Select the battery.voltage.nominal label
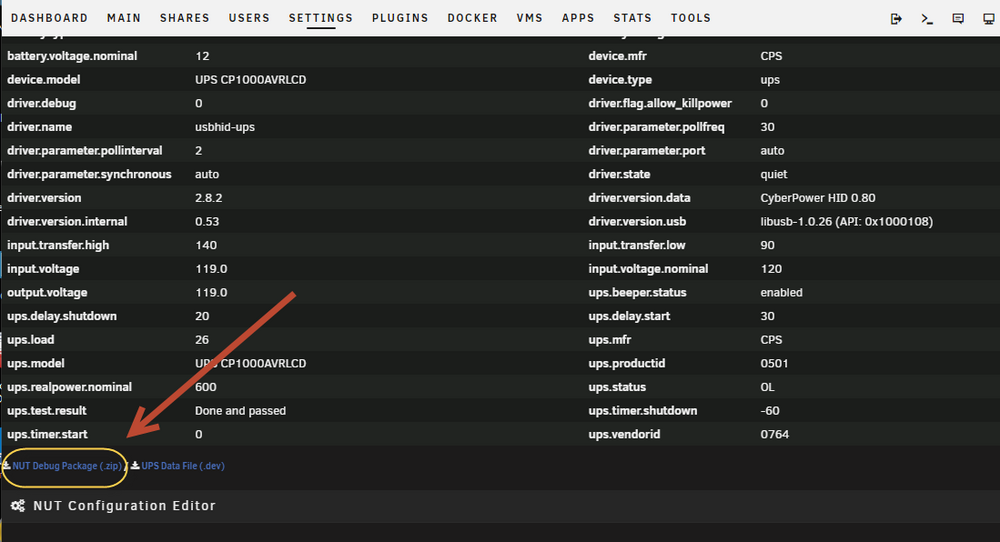This screenshot has width=1000, height=542. tap(72, 56)
